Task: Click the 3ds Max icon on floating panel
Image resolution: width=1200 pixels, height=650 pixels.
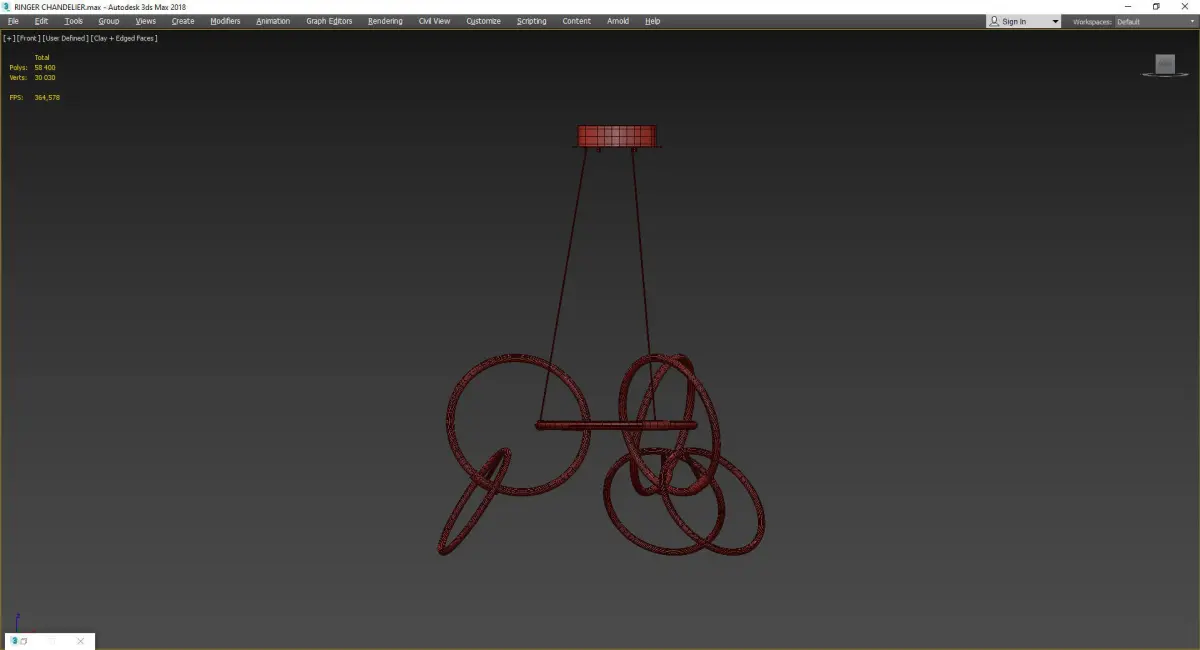Action: (14, 641)
